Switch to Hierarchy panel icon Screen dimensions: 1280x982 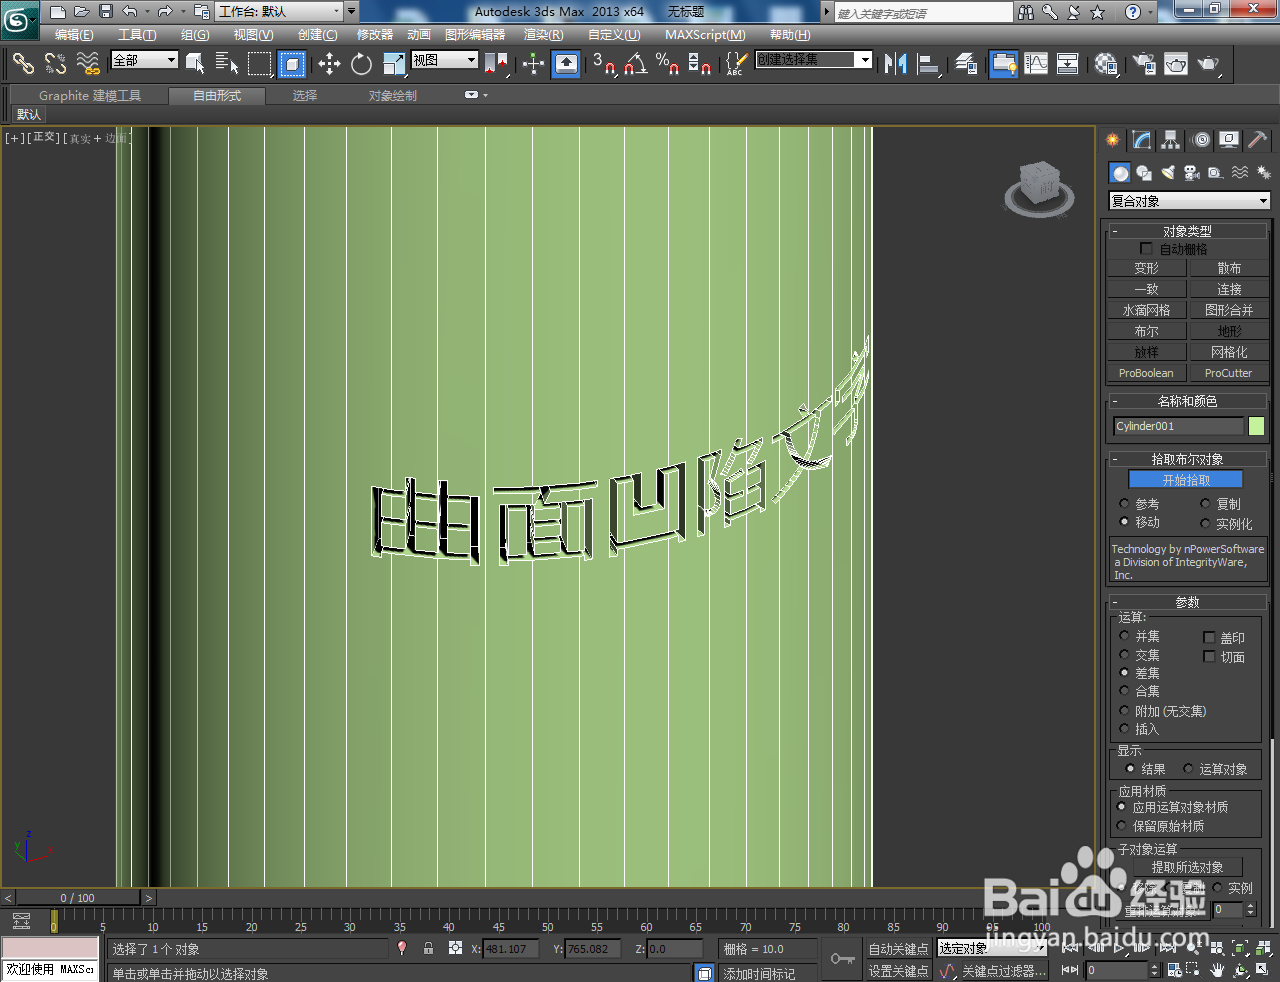1170,140
